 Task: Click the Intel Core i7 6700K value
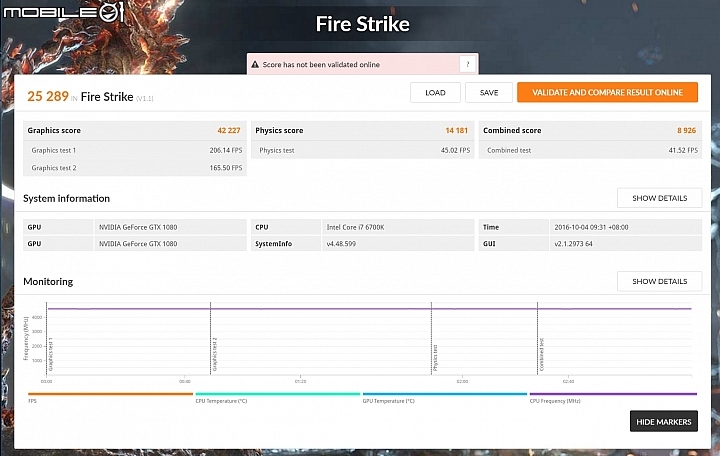355,227
